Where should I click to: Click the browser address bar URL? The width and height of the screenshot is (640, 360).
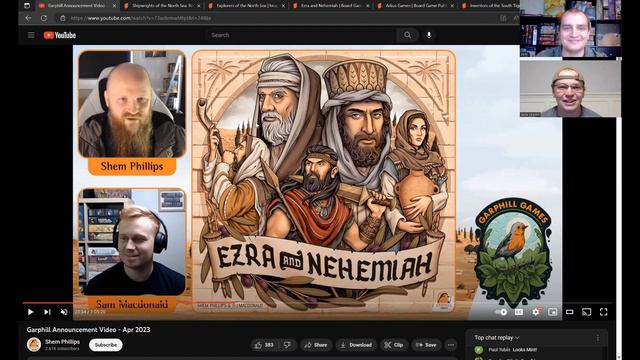pos(141,18)
